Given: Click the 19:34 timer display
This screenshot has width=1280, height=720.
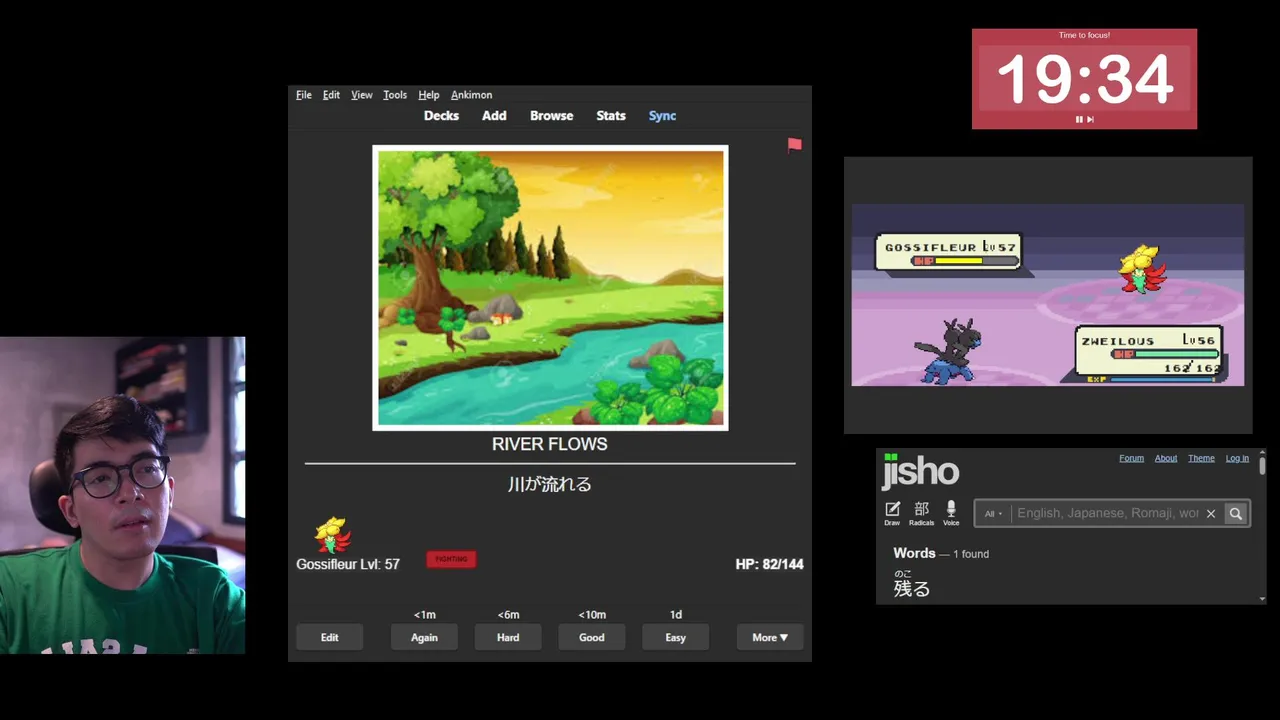Looking at the screenshot, I should click(1084, 79).
